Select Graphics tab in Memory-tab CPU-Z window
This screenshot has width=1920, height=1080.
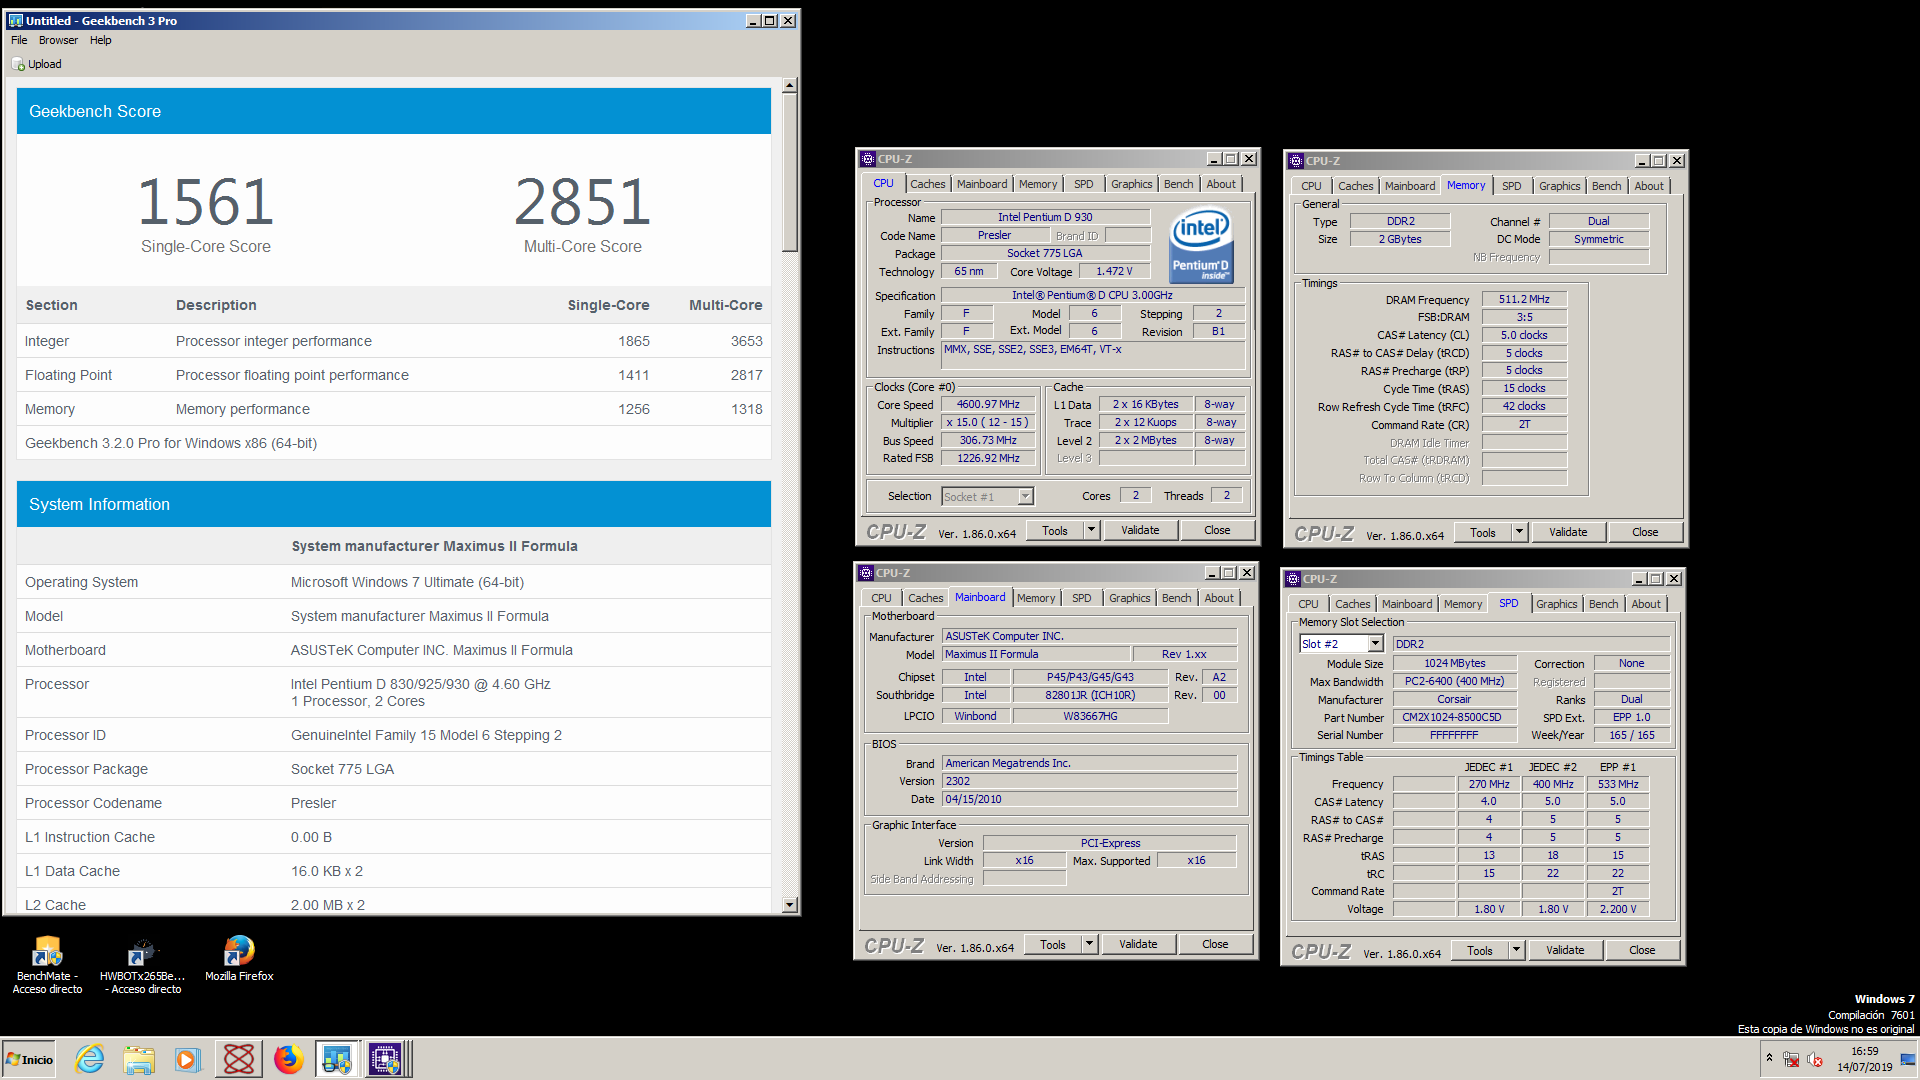pos(1559,186)
